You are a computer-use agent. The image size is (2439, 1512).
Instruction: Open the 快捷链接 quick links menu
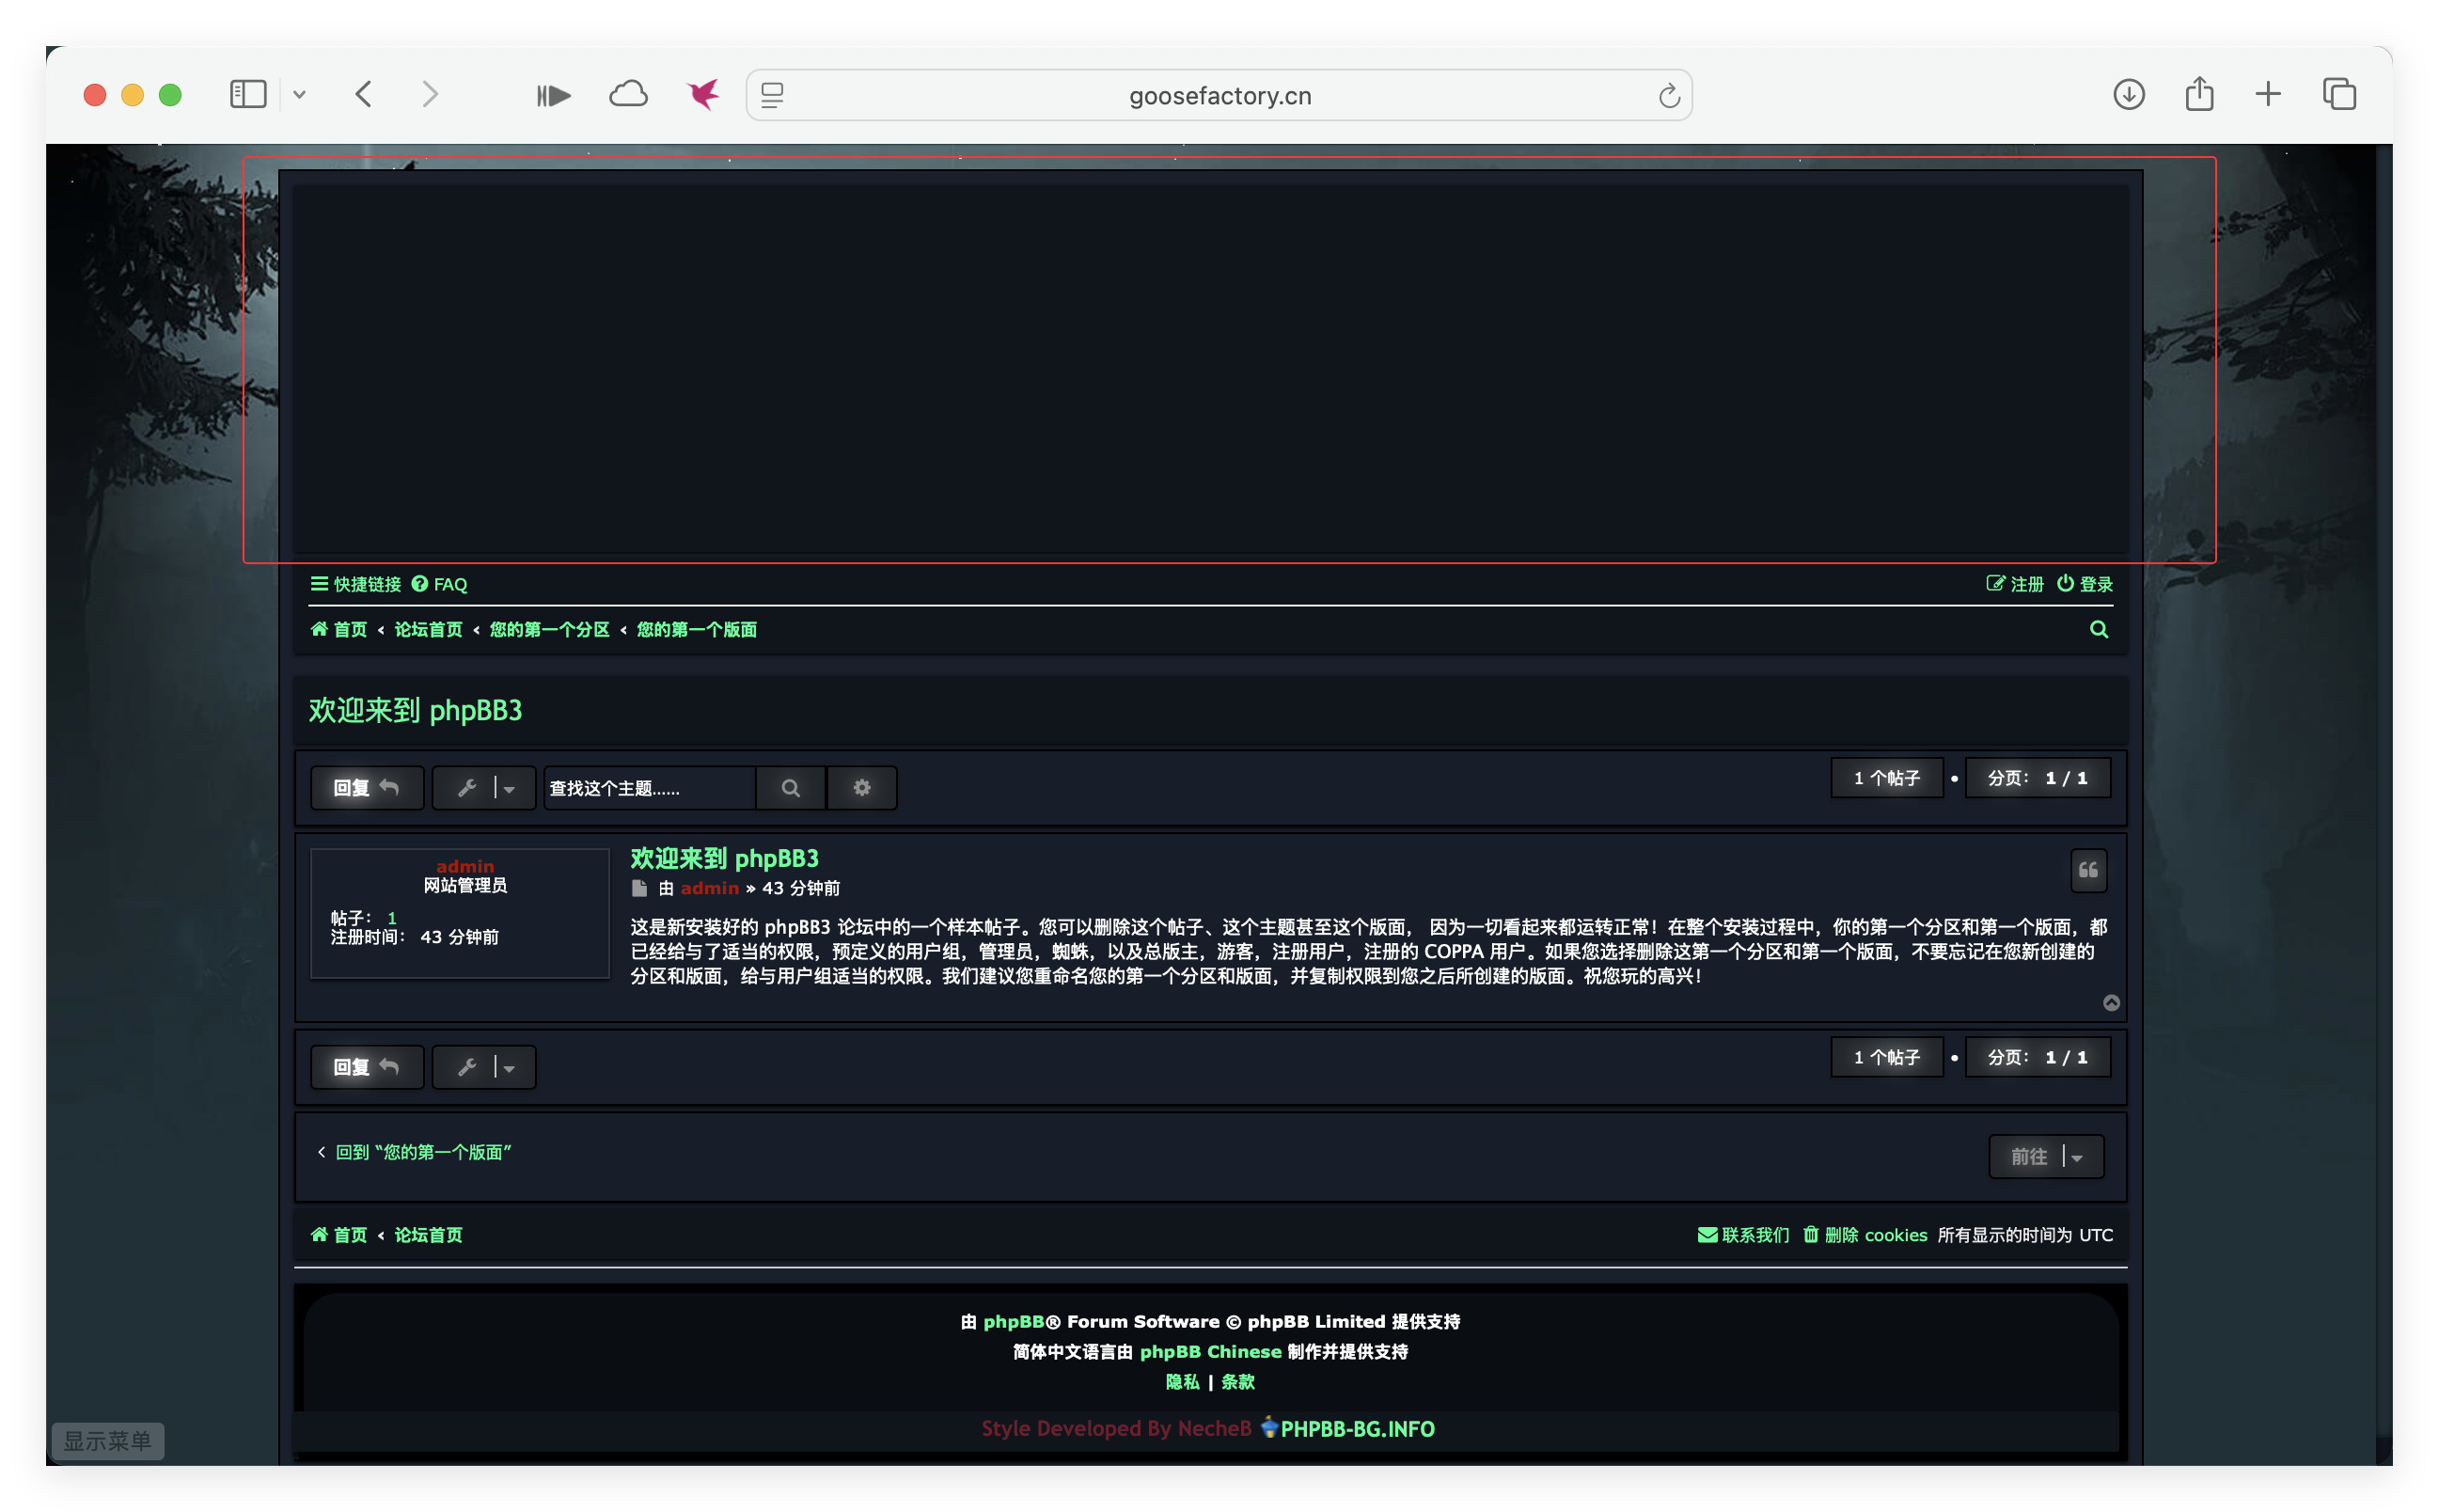356,584
